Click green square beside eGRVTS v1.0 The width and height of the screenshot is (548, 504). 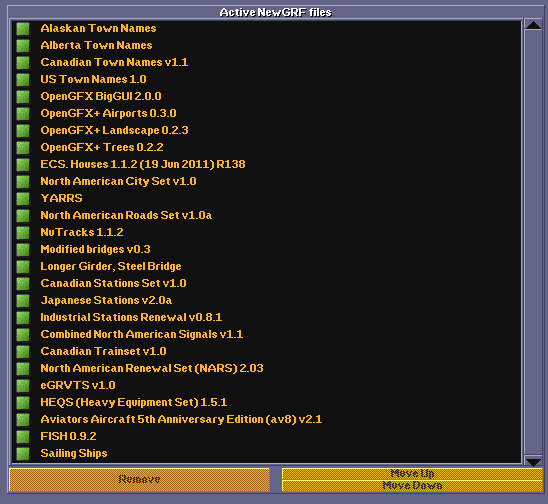coord(23,386)
